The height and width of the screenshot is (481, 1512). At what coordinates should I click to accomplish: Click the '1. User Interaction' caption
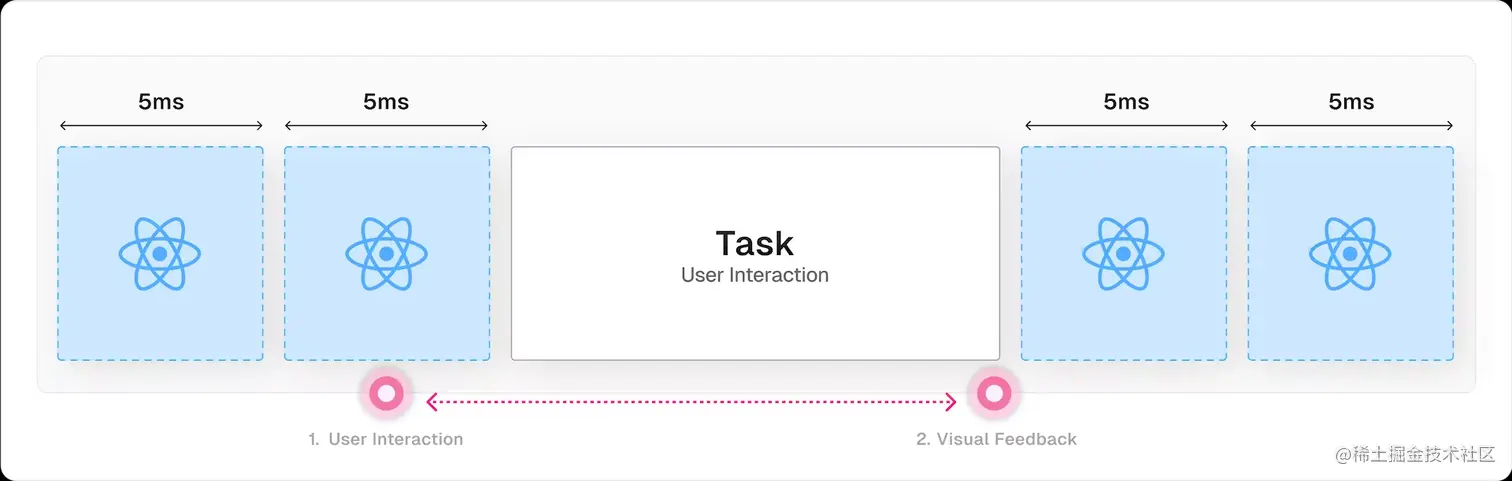tap(386, 439)
